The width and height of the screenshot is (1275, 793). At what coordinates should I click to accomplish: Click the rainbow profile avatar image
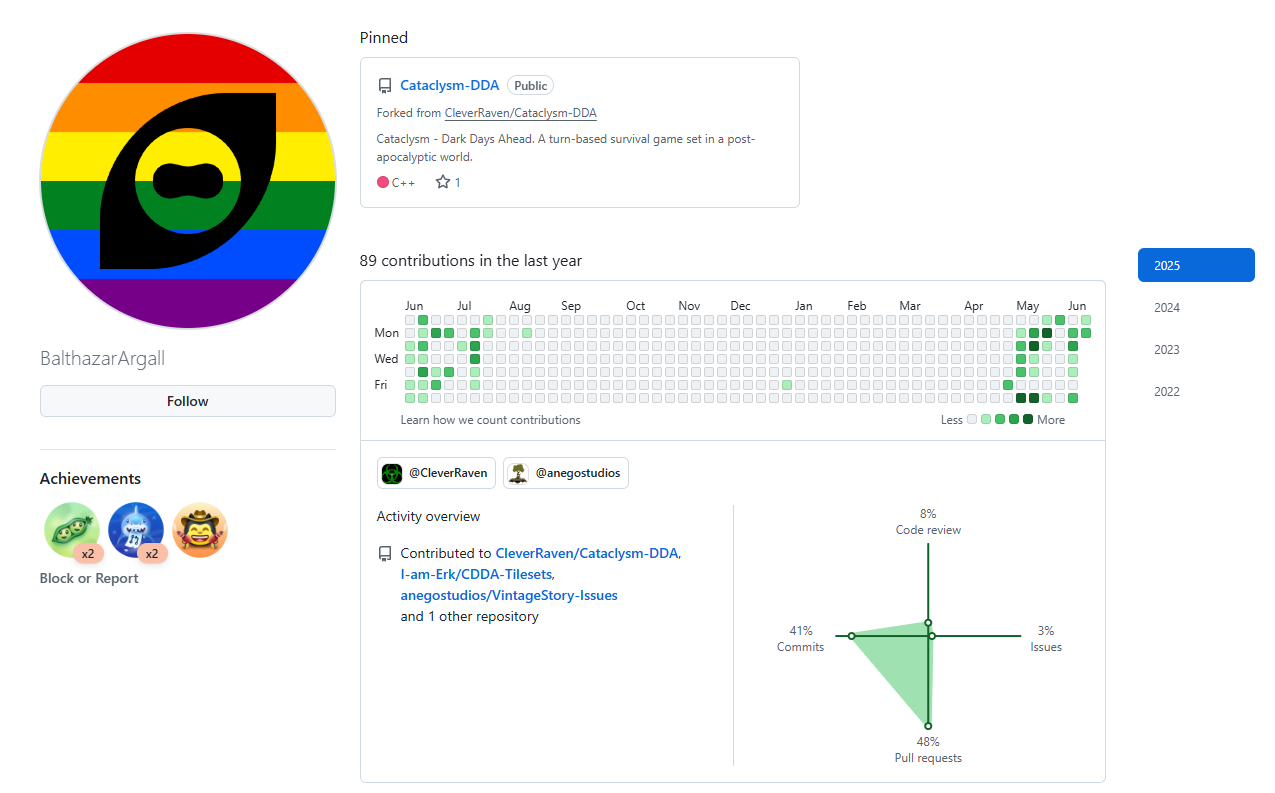click(188, 181)
